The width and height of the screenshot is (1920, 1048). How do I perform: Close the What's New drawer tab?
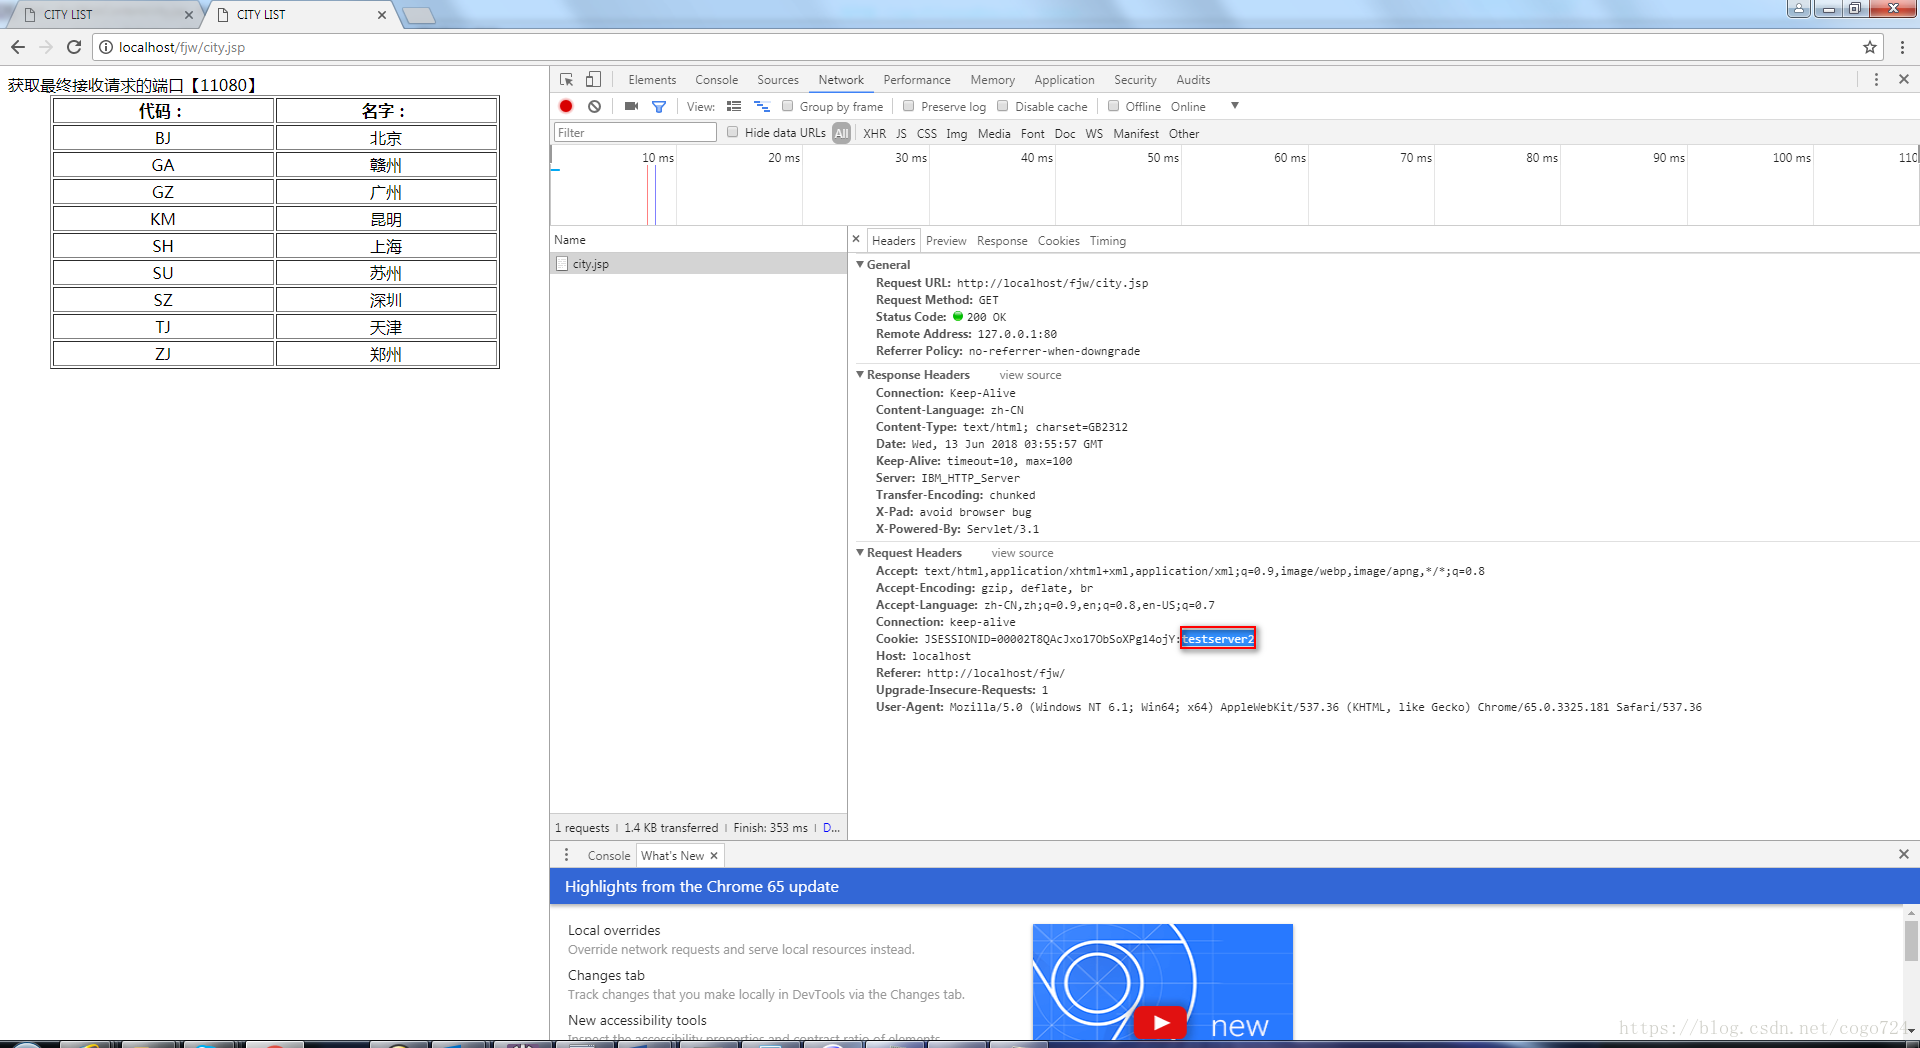714,856
